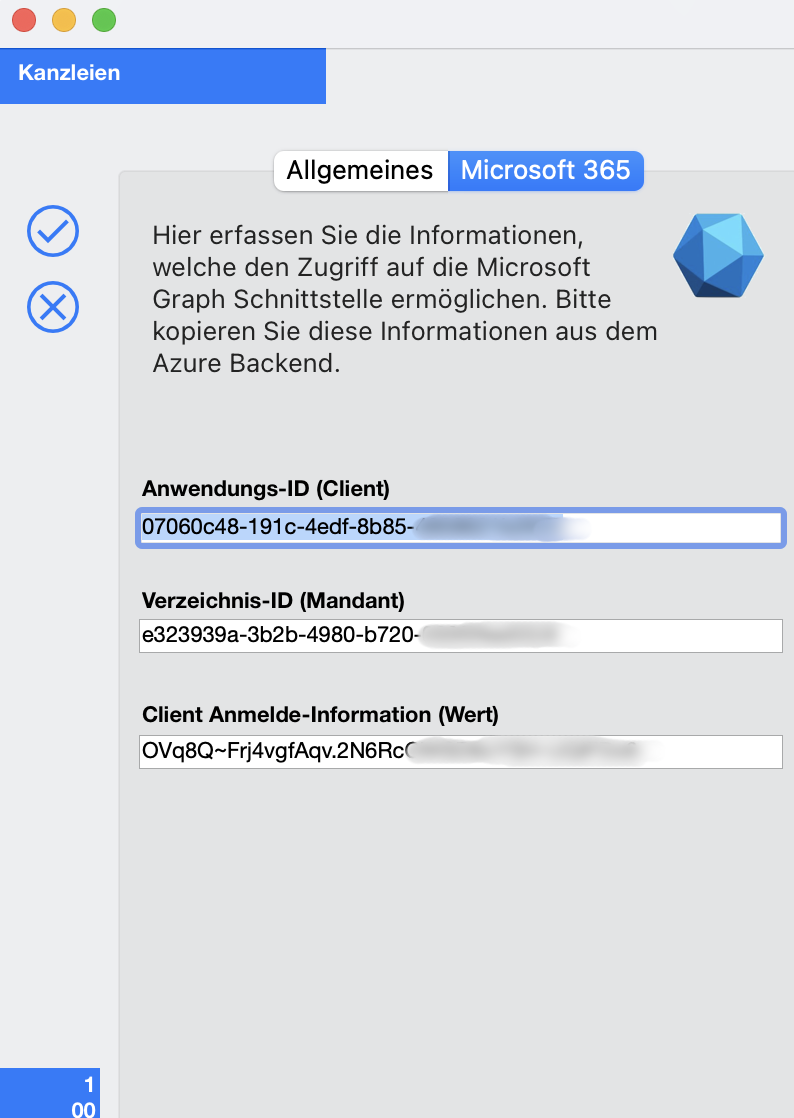
Task: Focus the Anwendungs-ID (Client) input field
Action: (461, 528)
